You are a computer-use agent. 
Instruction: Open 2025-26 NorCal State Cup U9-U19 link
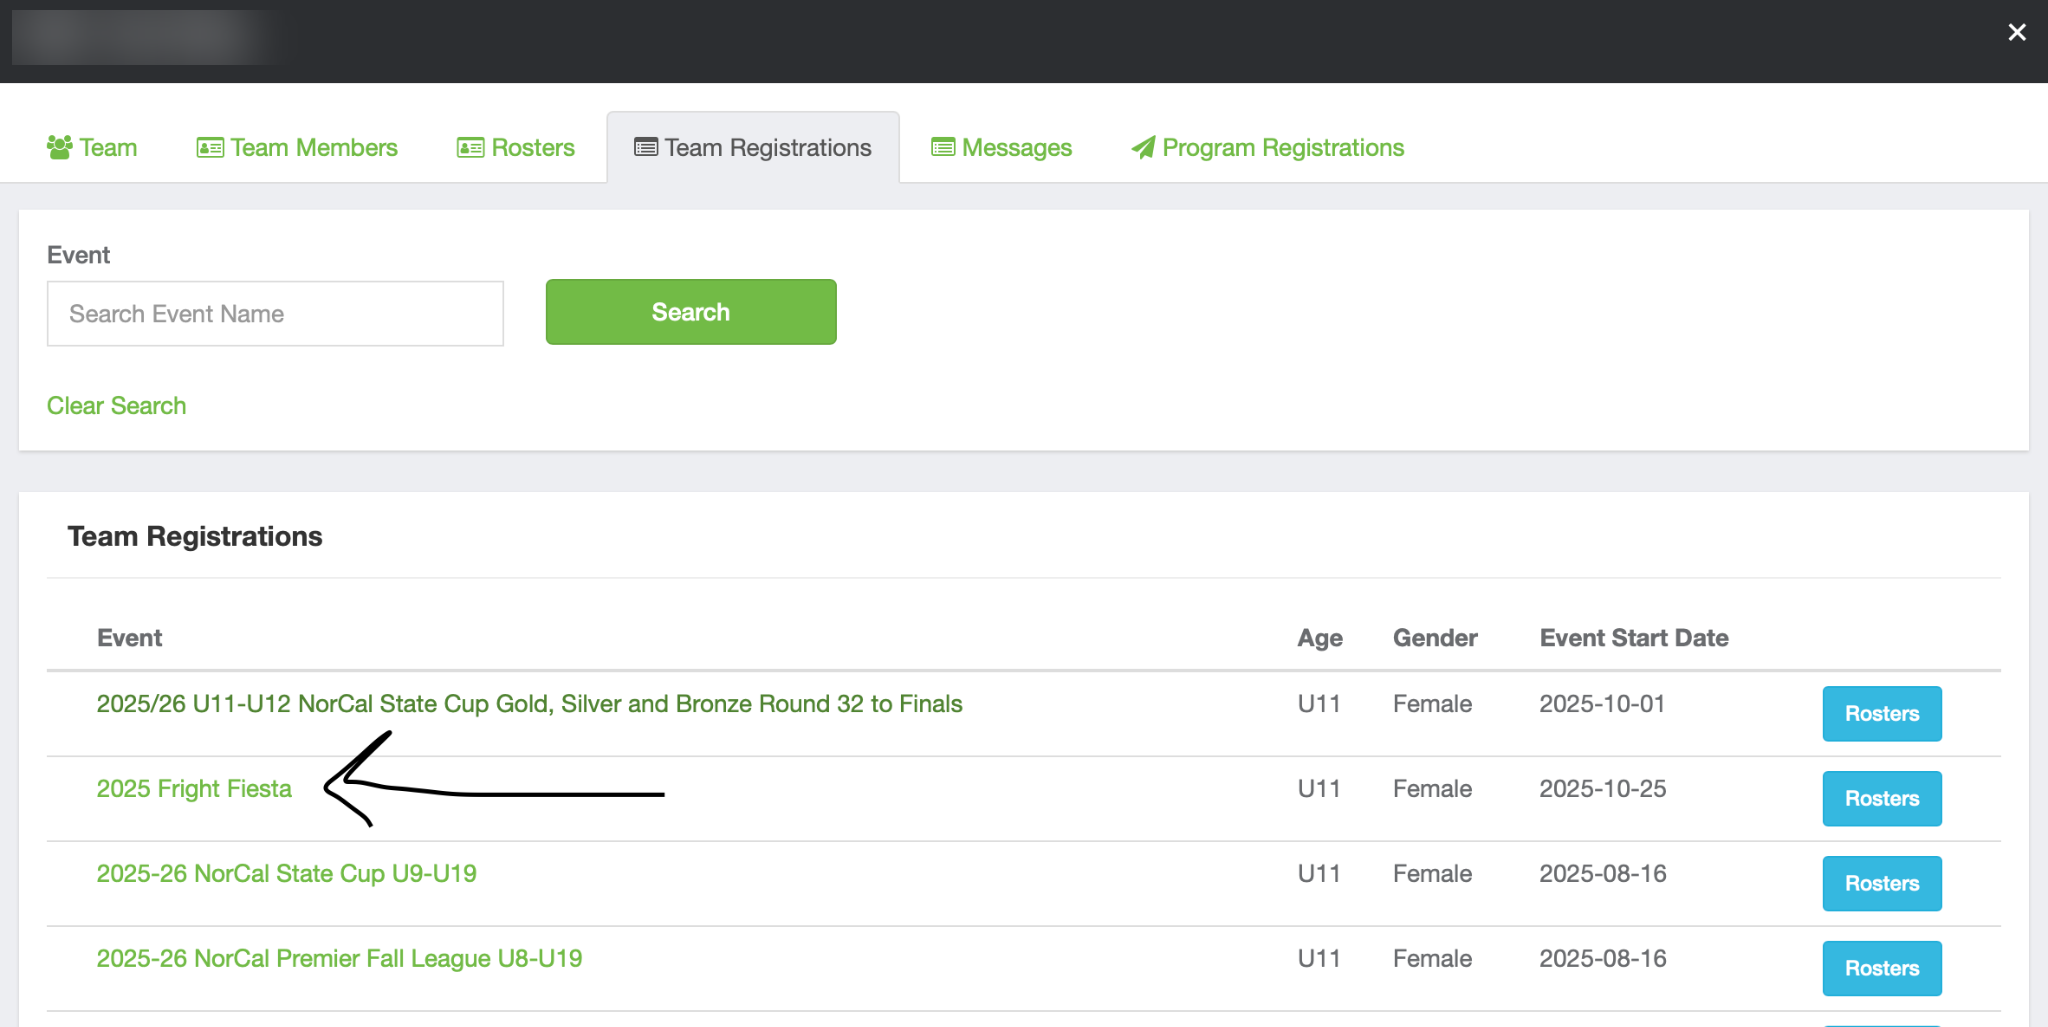pyautogui.click(x=286, y=874)
